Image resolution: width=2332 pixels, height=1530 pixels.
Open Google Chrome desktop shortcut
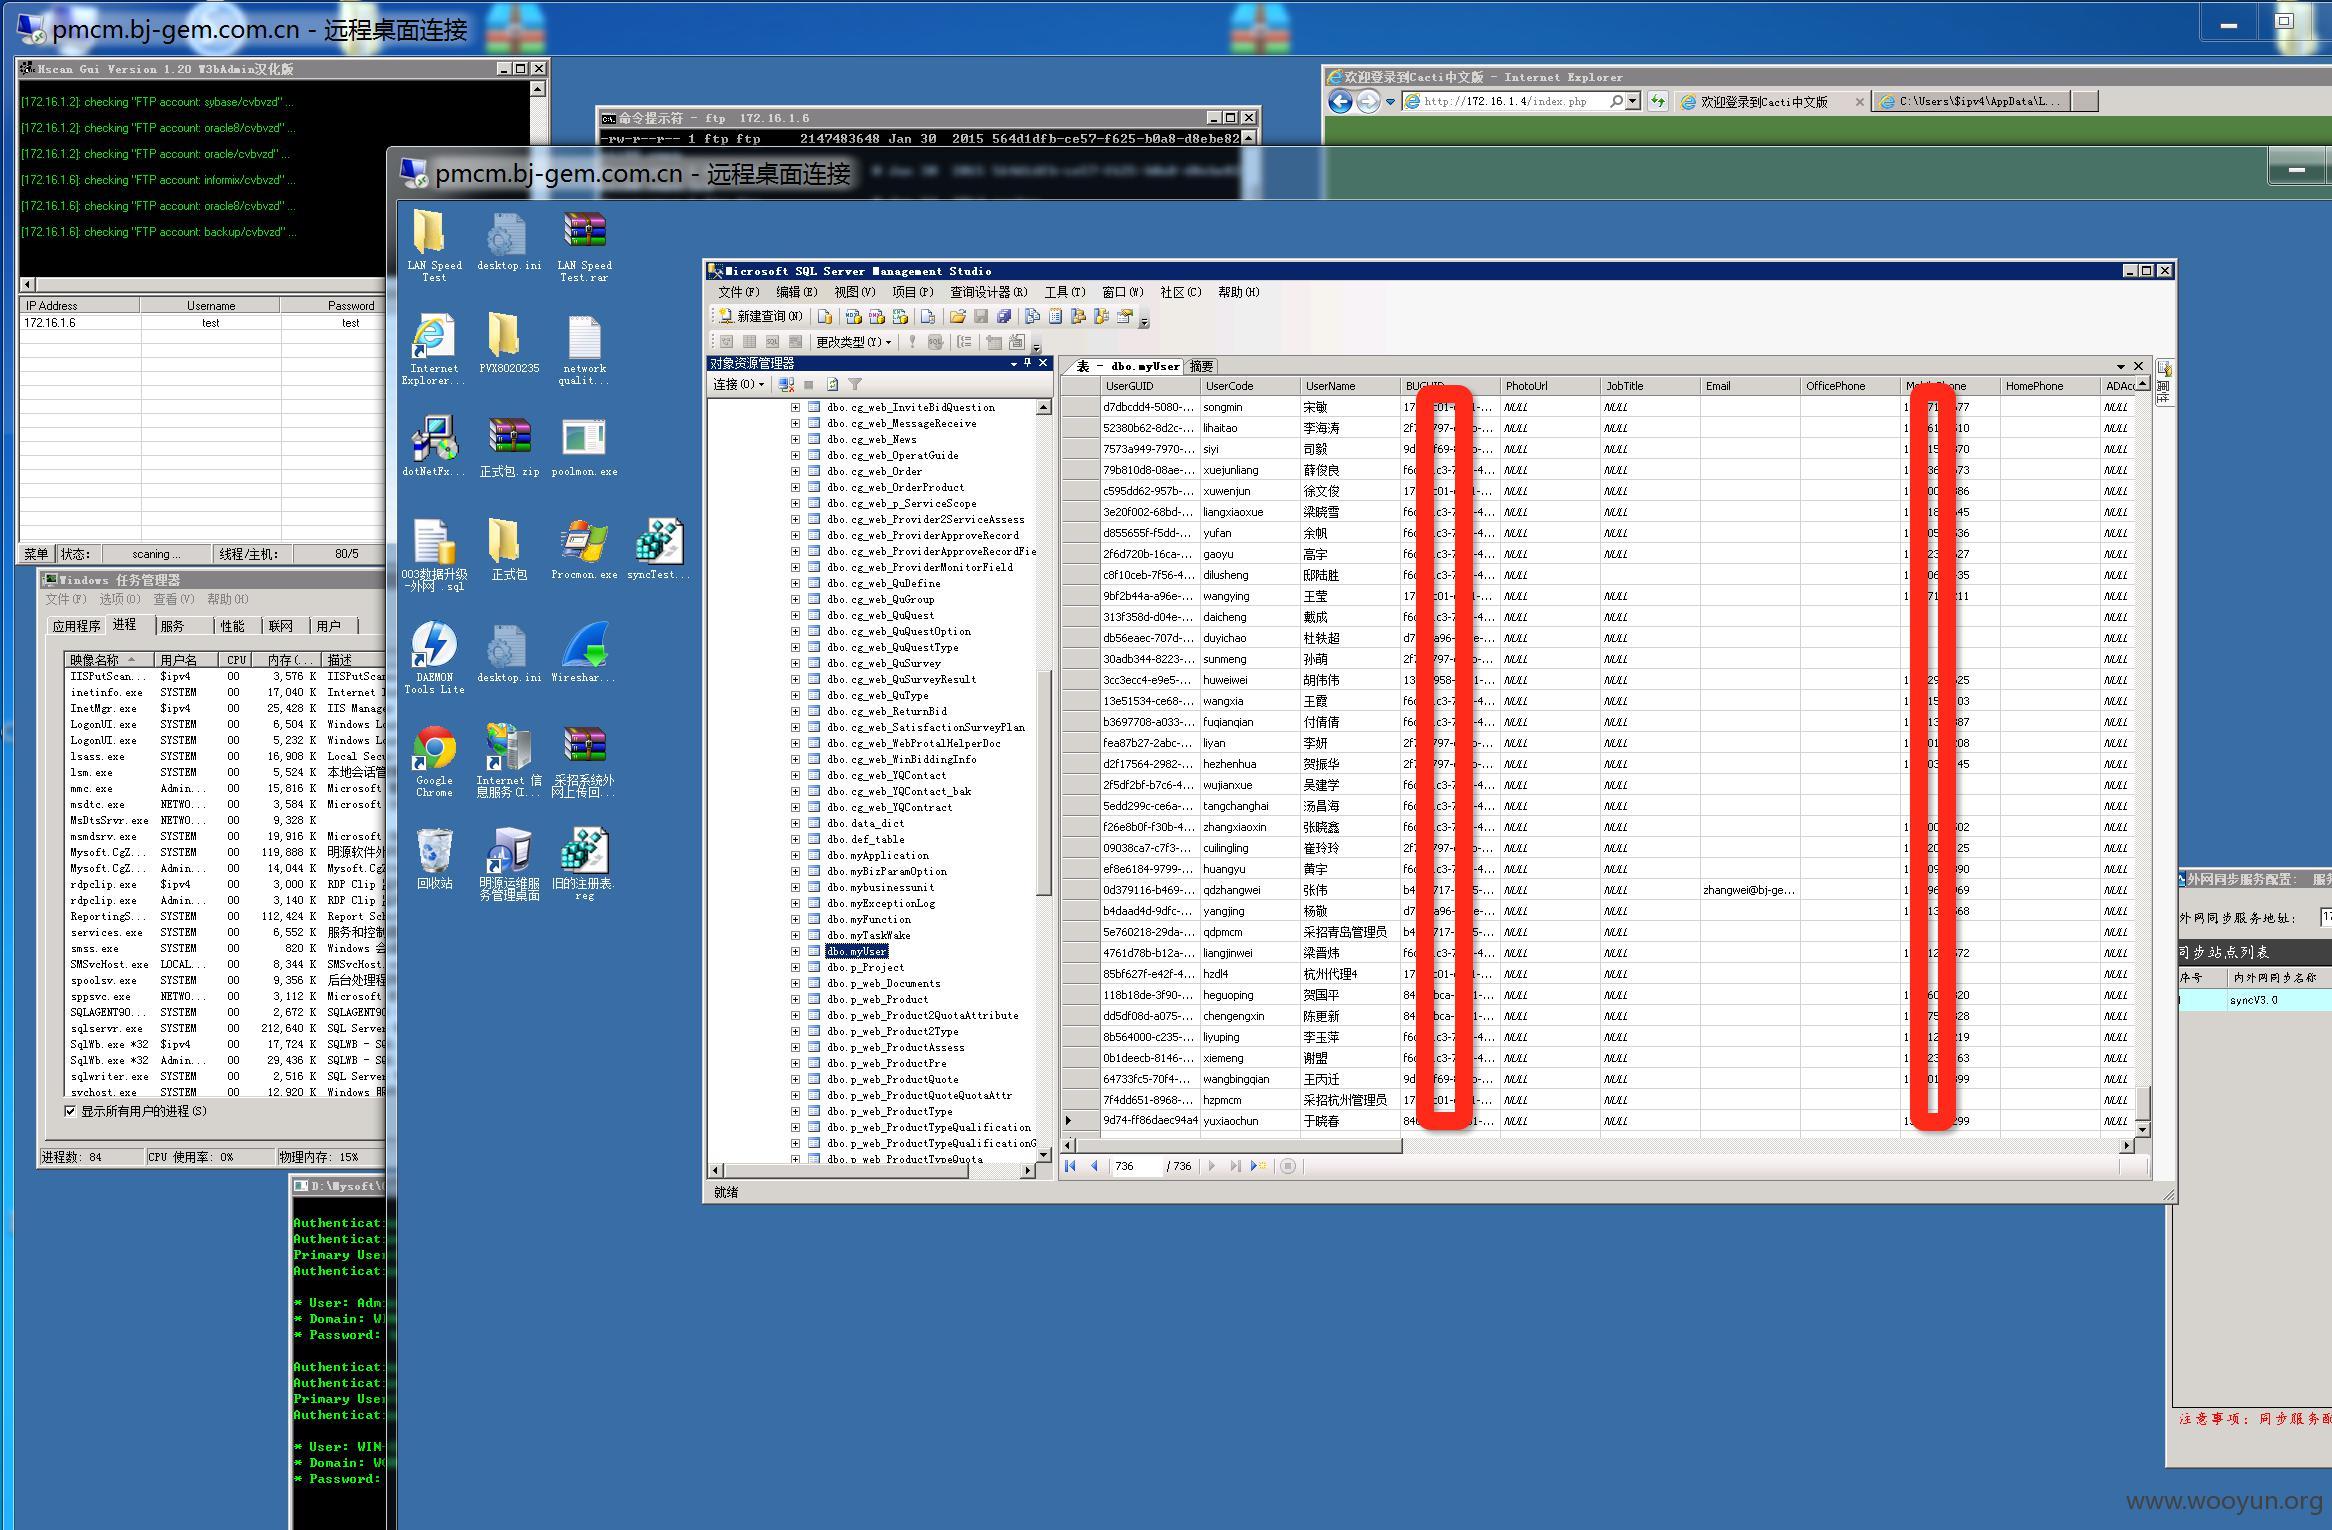pyautogui.click(x=434, y=761)
